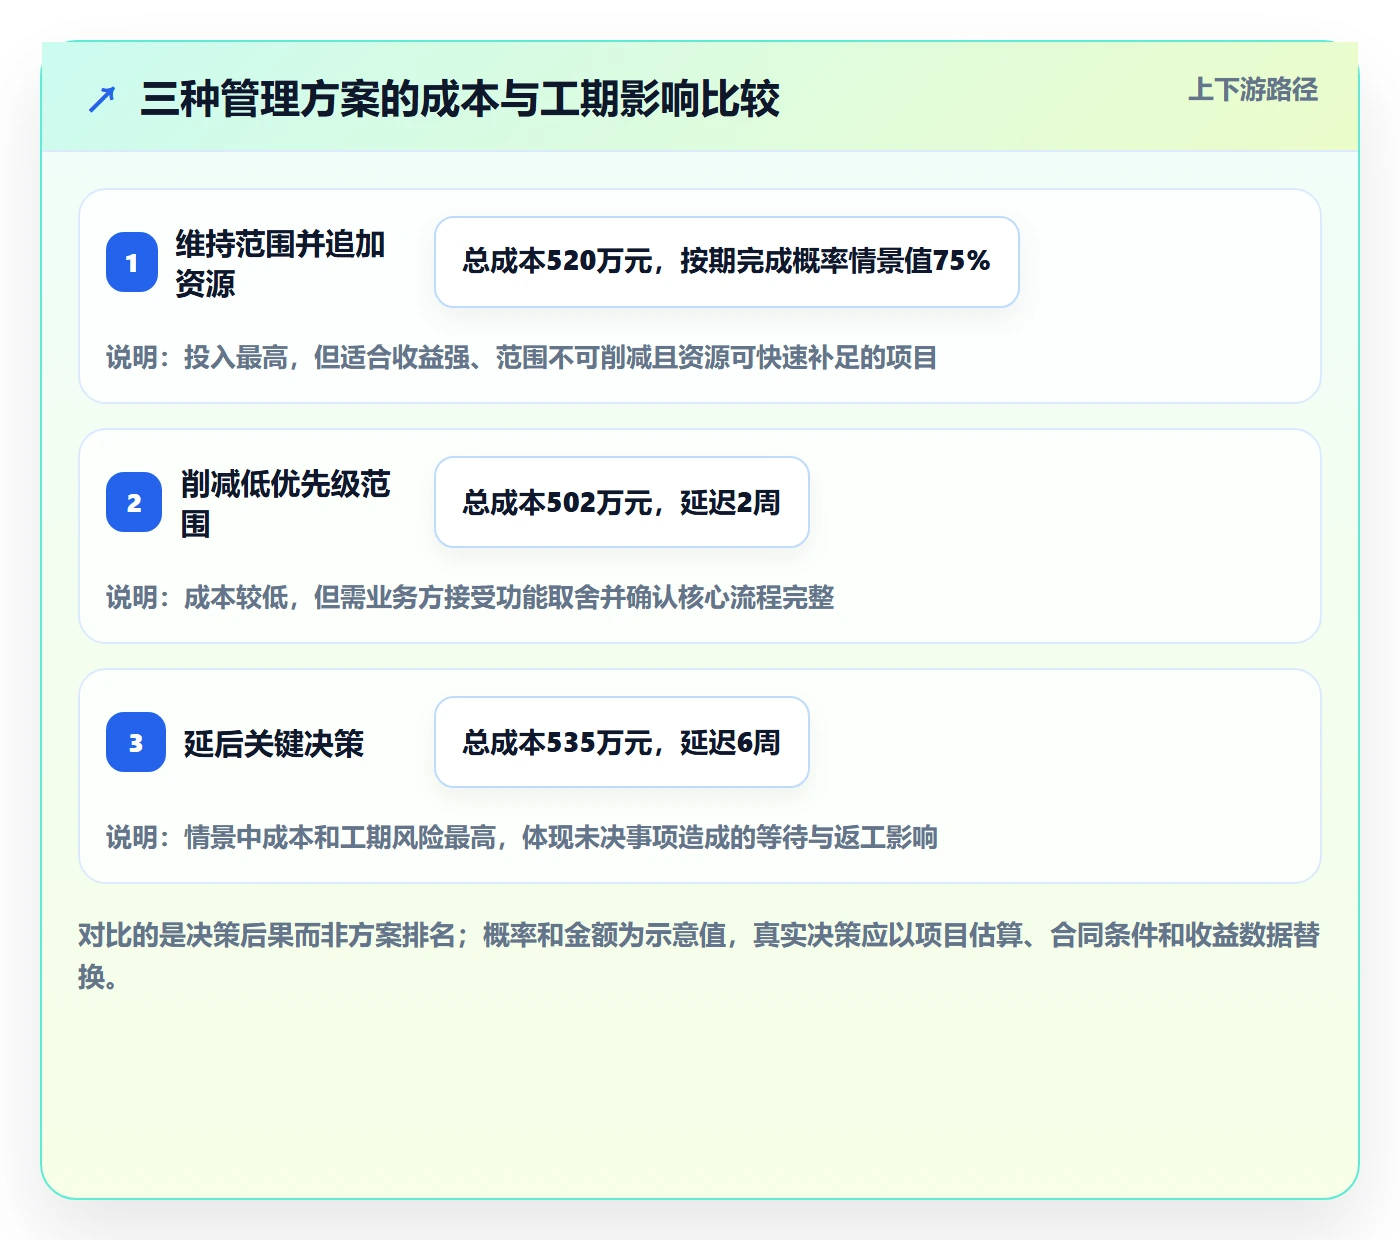Viewport: 1400px width, 1240px height.
Task: Click the blue arrow icon beside the title
Action: 102,100
